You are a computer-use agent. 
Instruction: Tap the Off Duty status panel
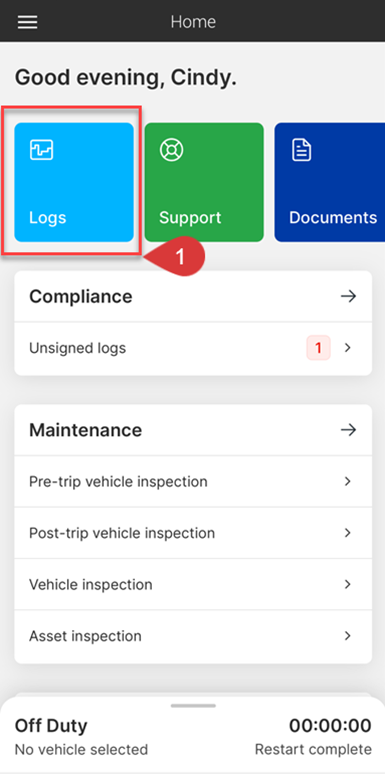click(x=192, y=735)
